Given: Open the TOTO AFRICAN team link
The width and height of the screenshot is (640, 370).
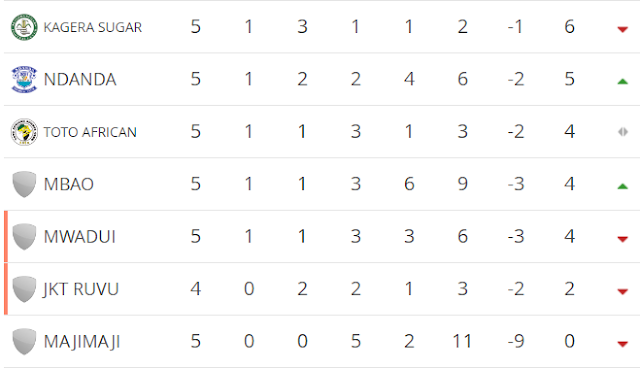Looking at the screenshot, I should [90, 132].
